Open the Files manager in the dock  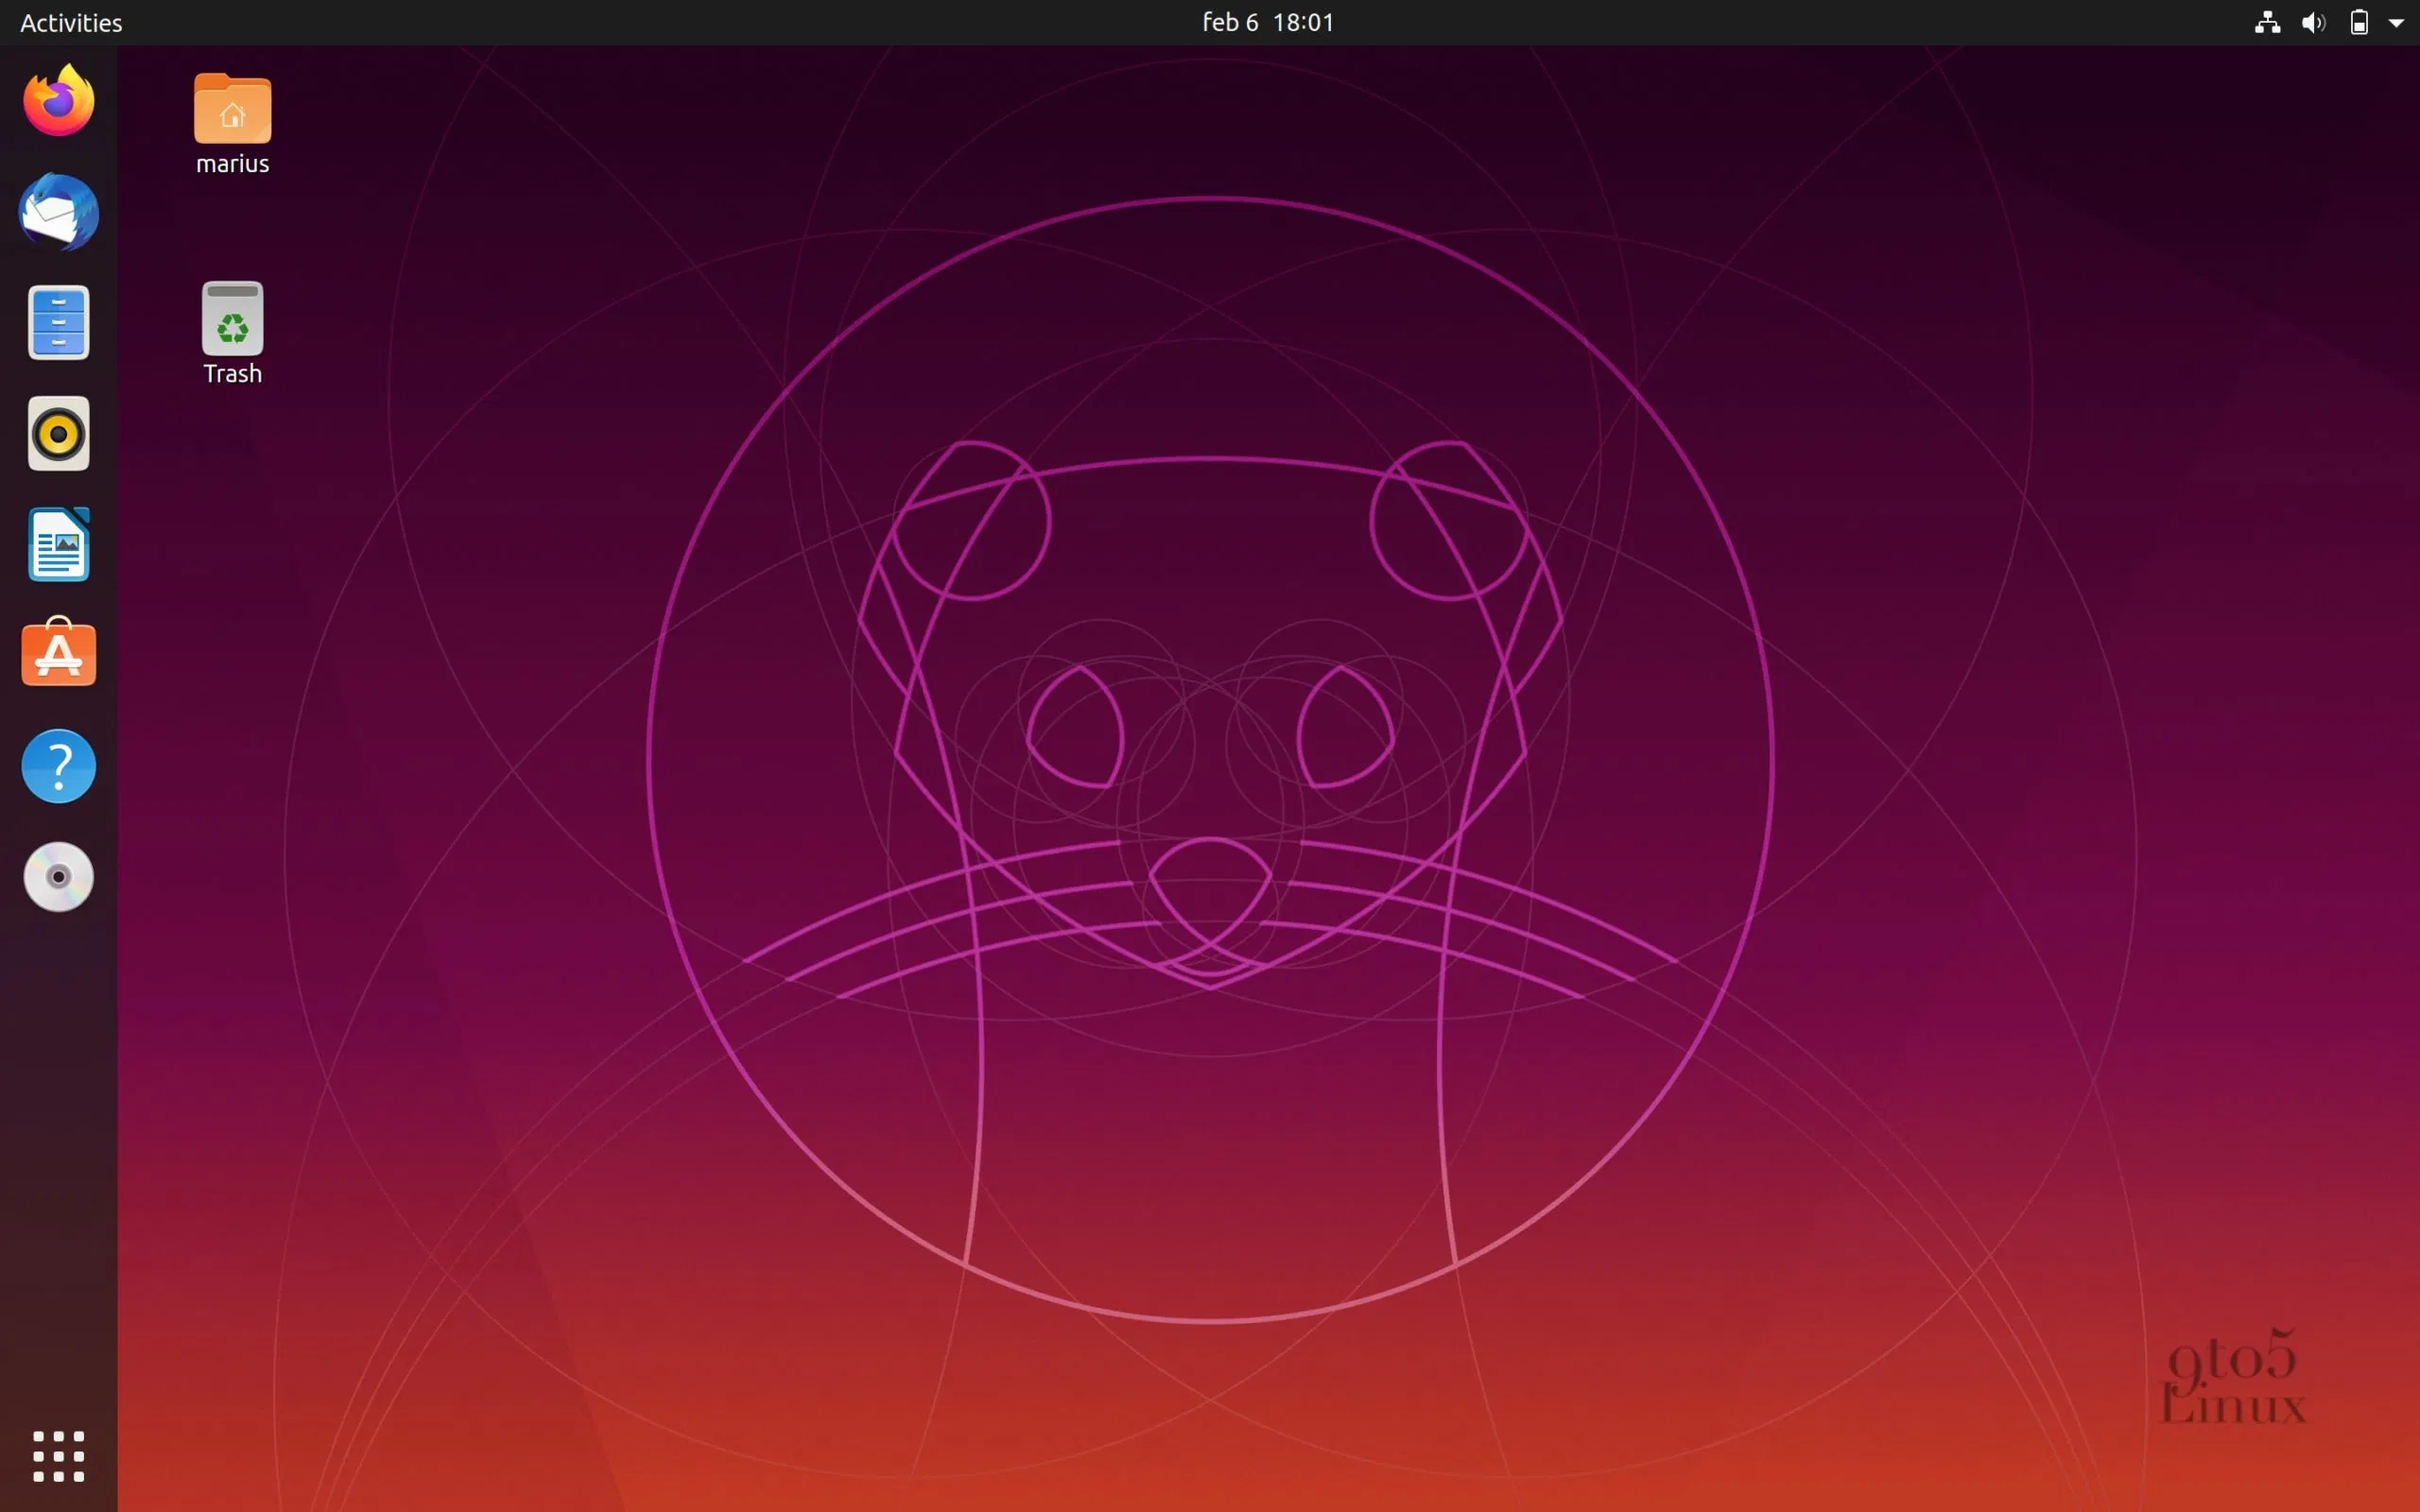[x=58, y=323]
